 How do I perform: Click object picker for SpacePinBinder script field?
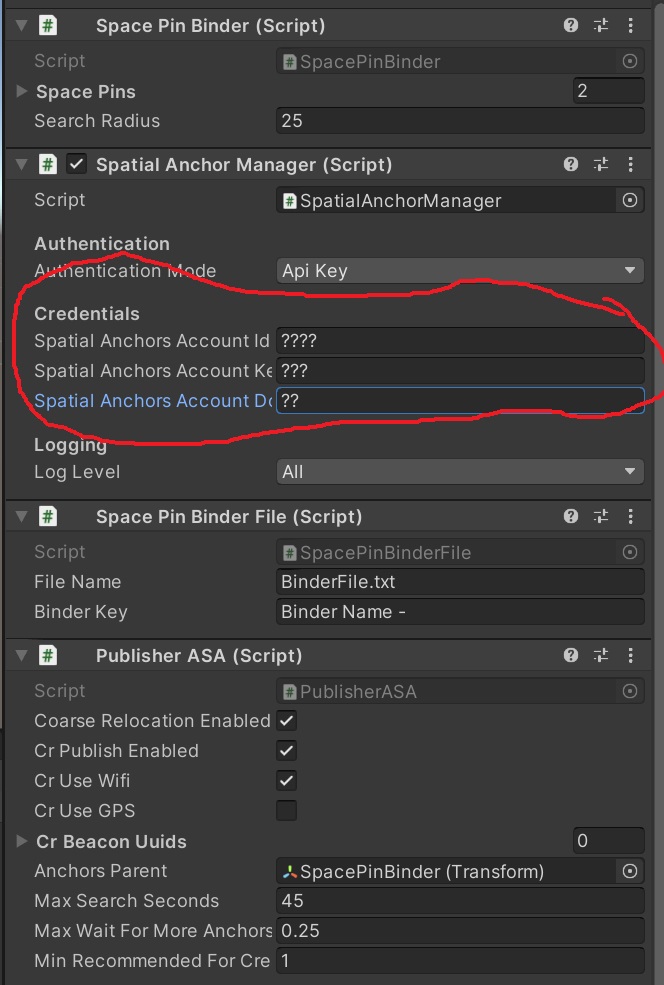629,61
